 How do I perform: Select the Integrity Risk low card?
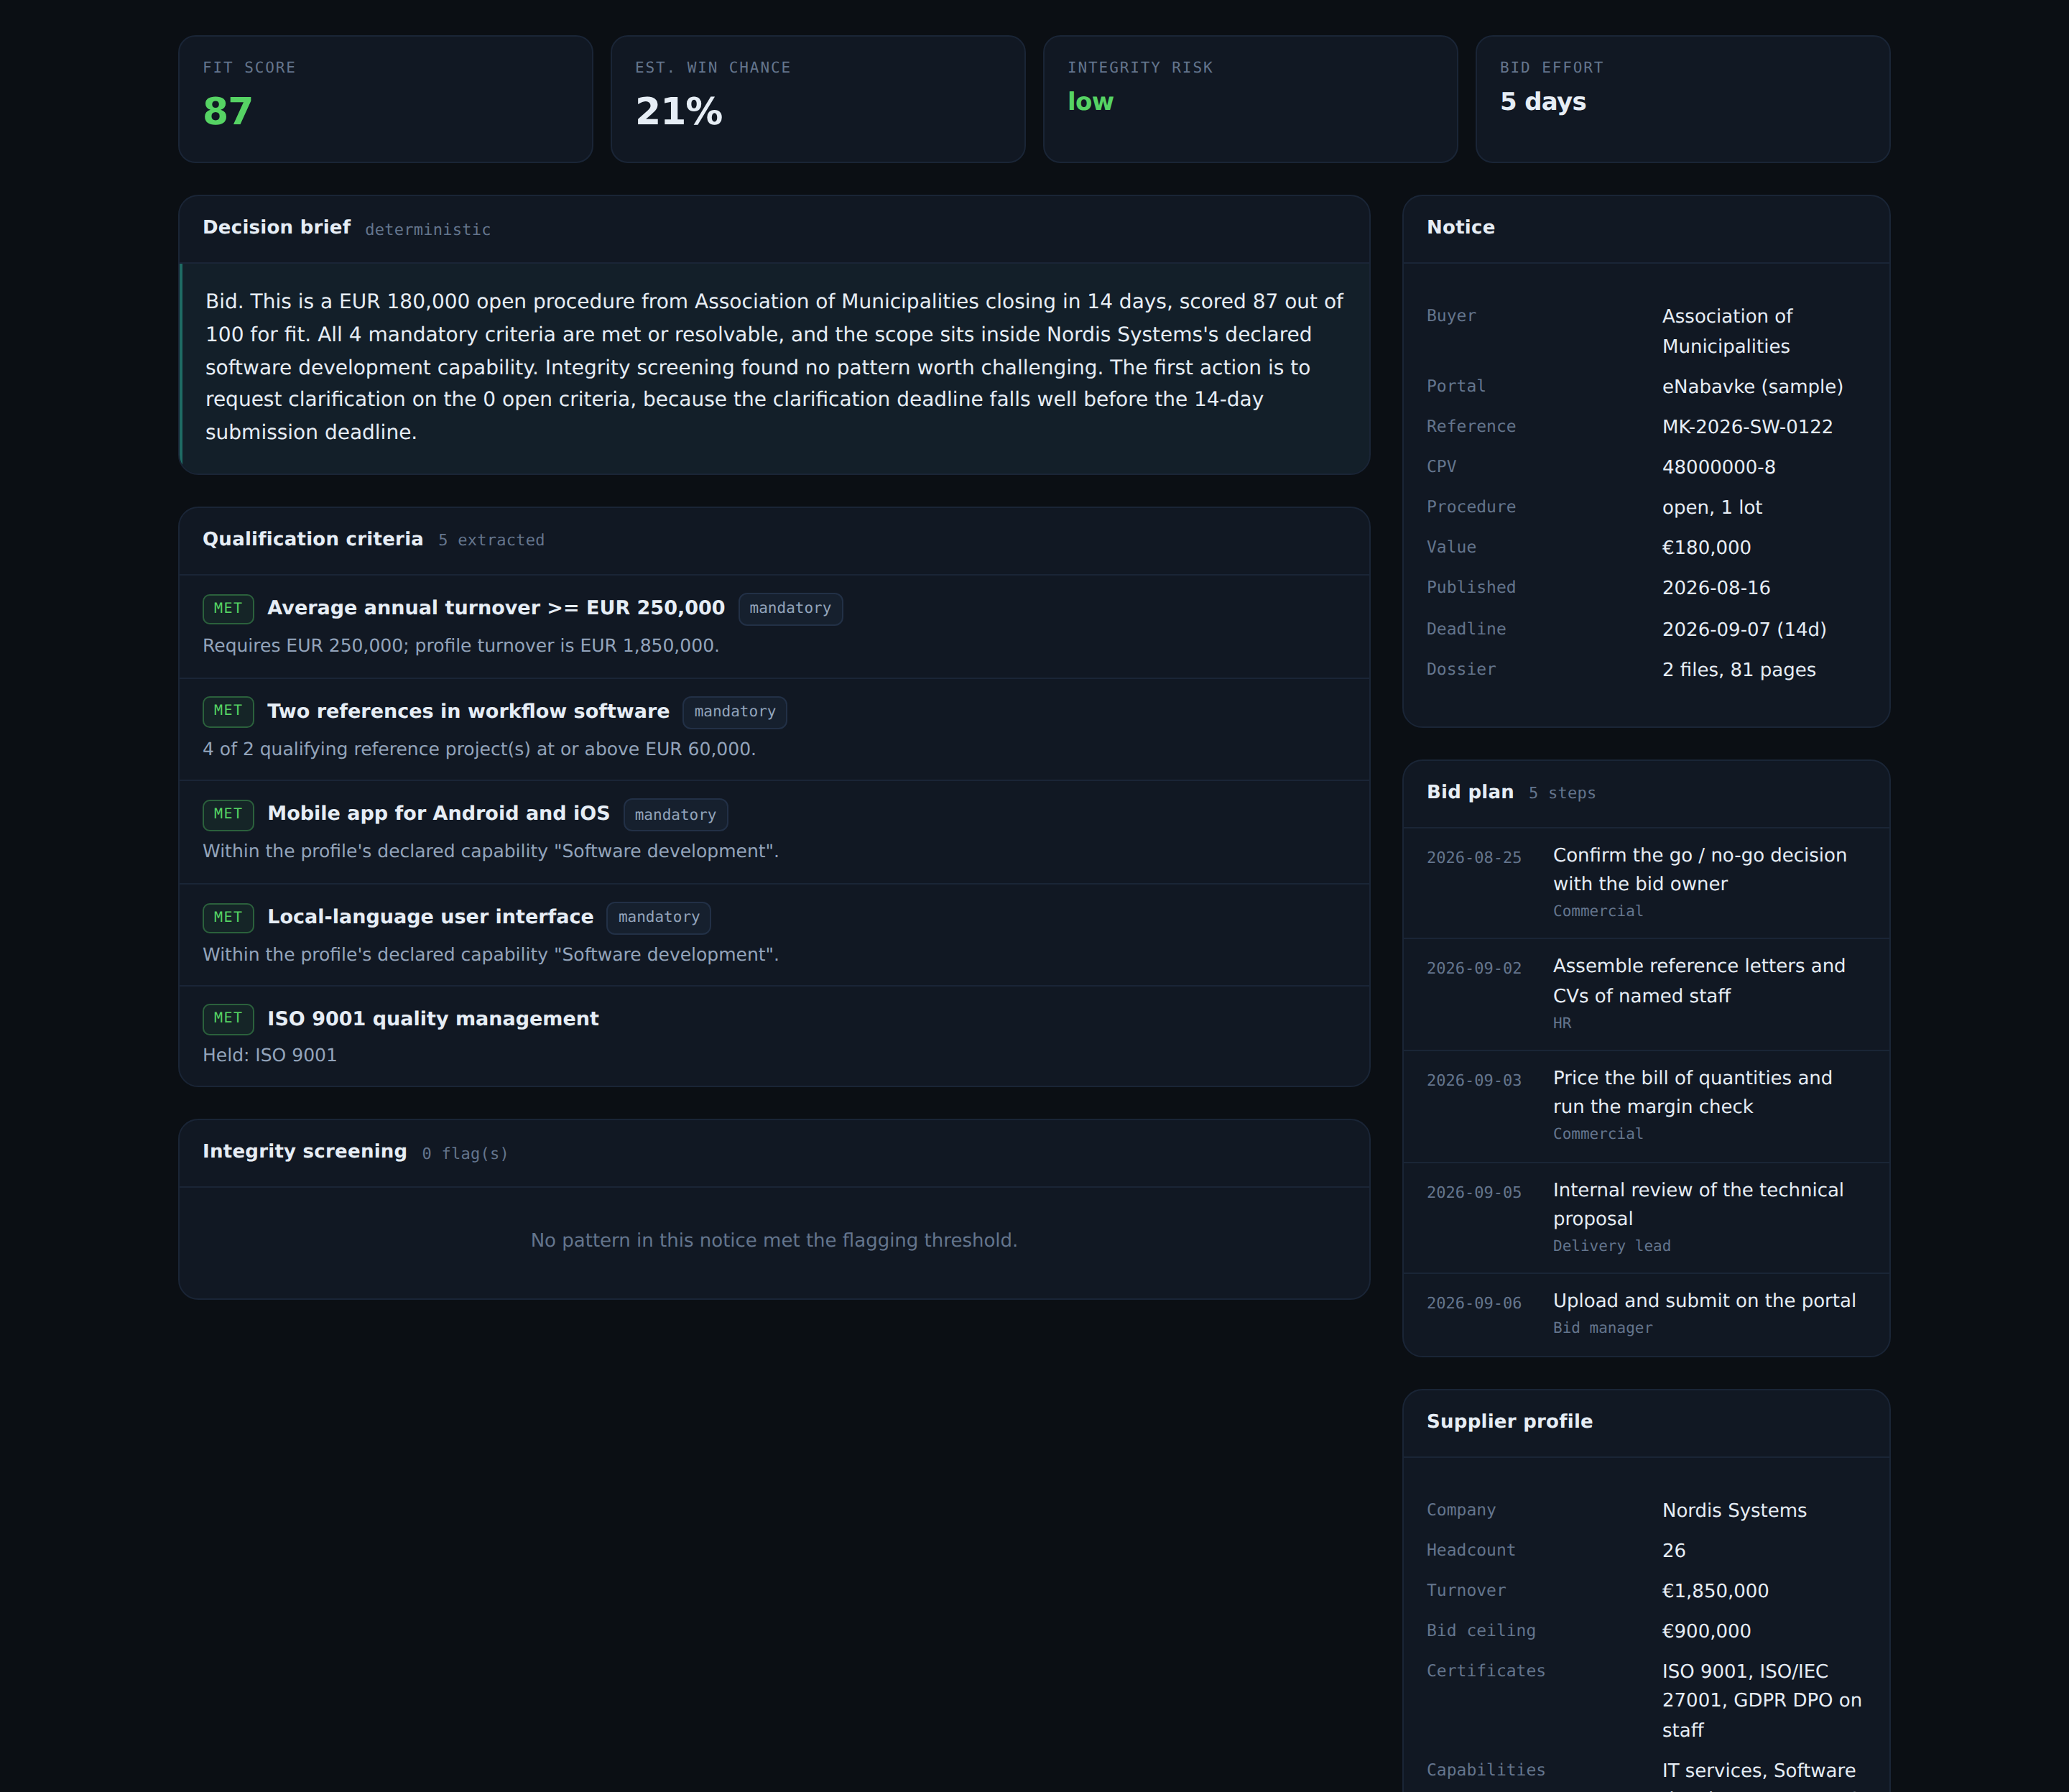[x=1250, y=99]
